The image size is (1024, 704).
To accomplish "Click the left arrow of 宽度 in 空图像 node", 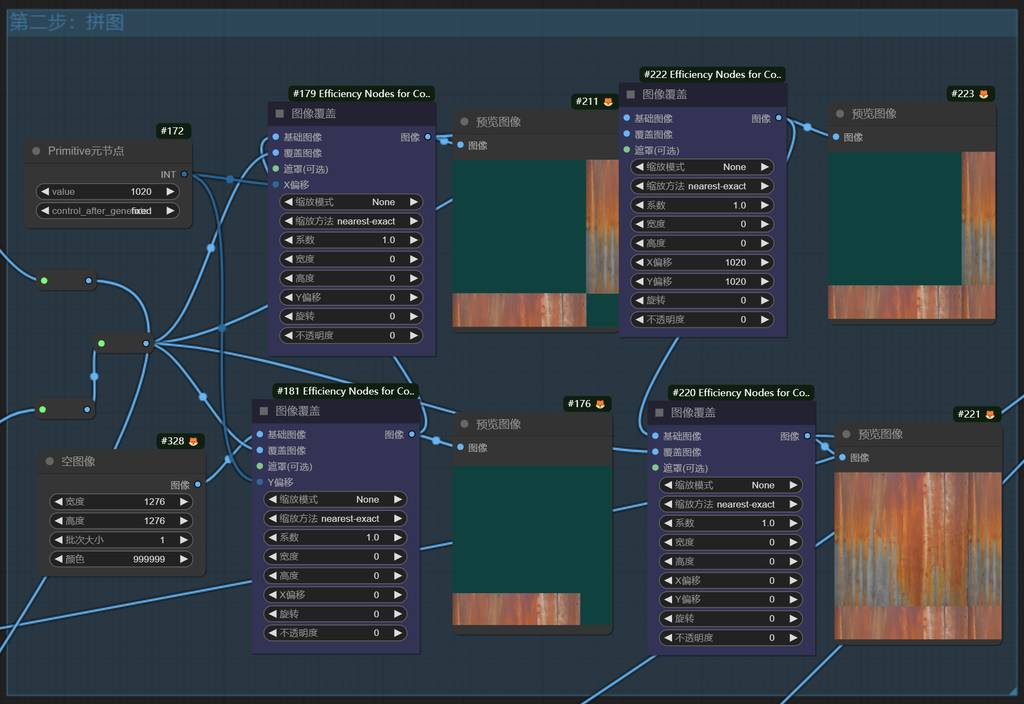I will (x=57, y=502).
